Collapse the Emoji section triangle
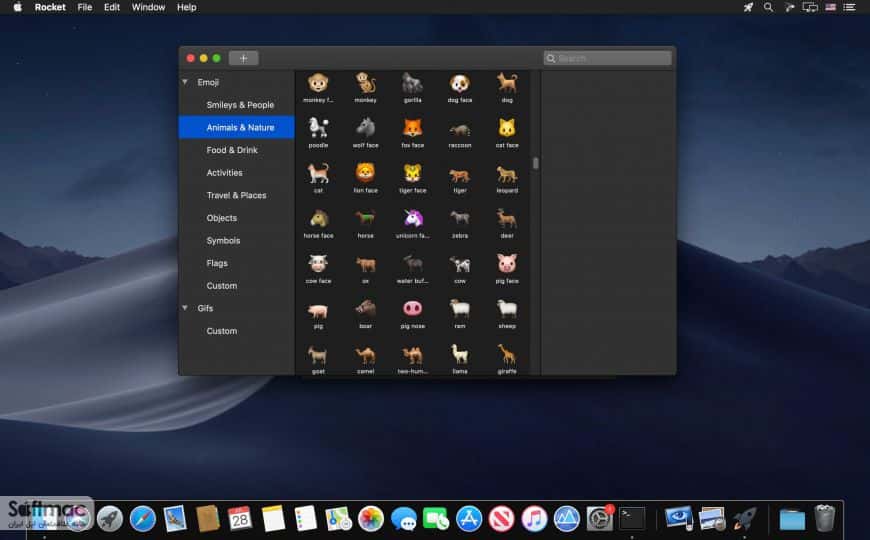 (x=185, y=82)
